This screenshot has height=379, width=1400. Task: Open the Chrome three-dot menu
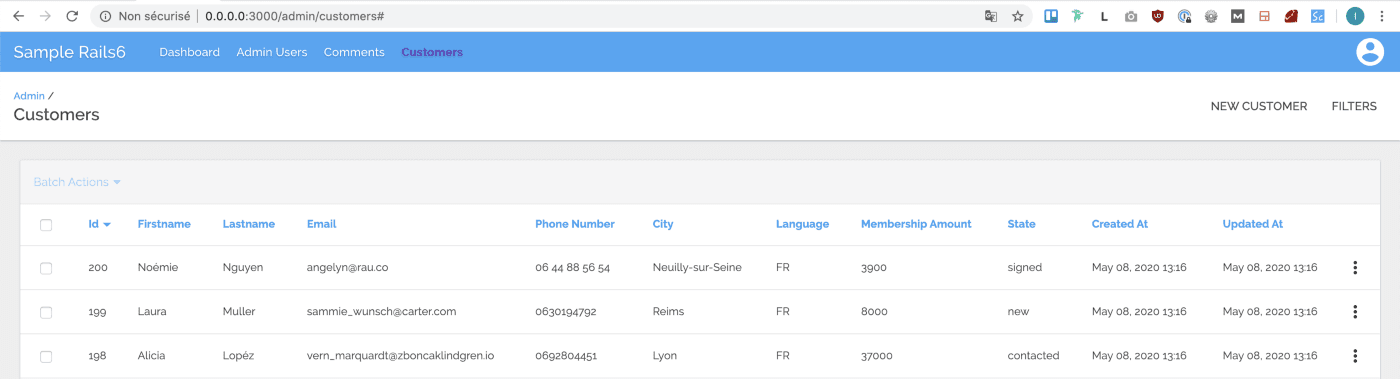pyautogui.click(x=1383, y=16)
